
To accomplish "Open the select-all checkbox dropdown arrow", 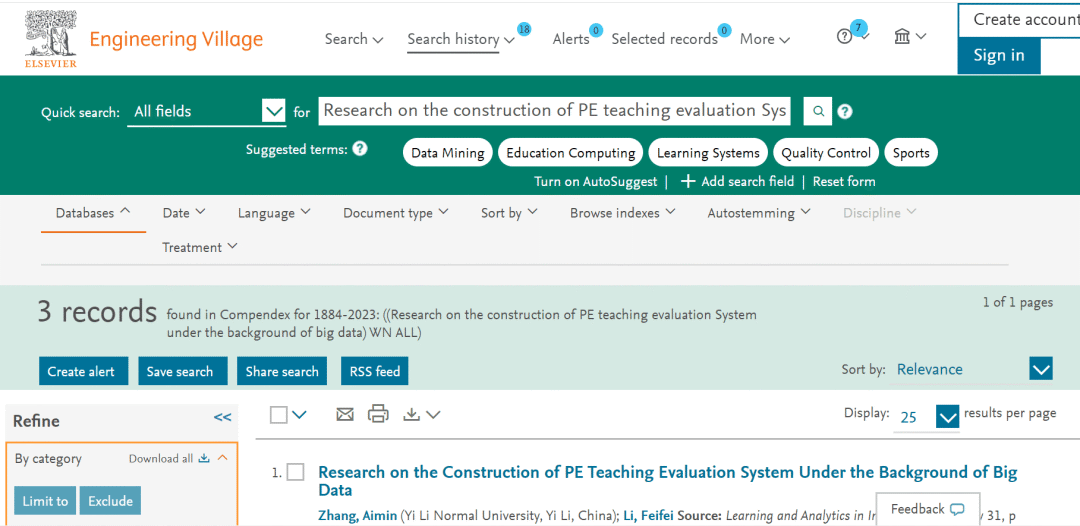I will pos(299,414).
